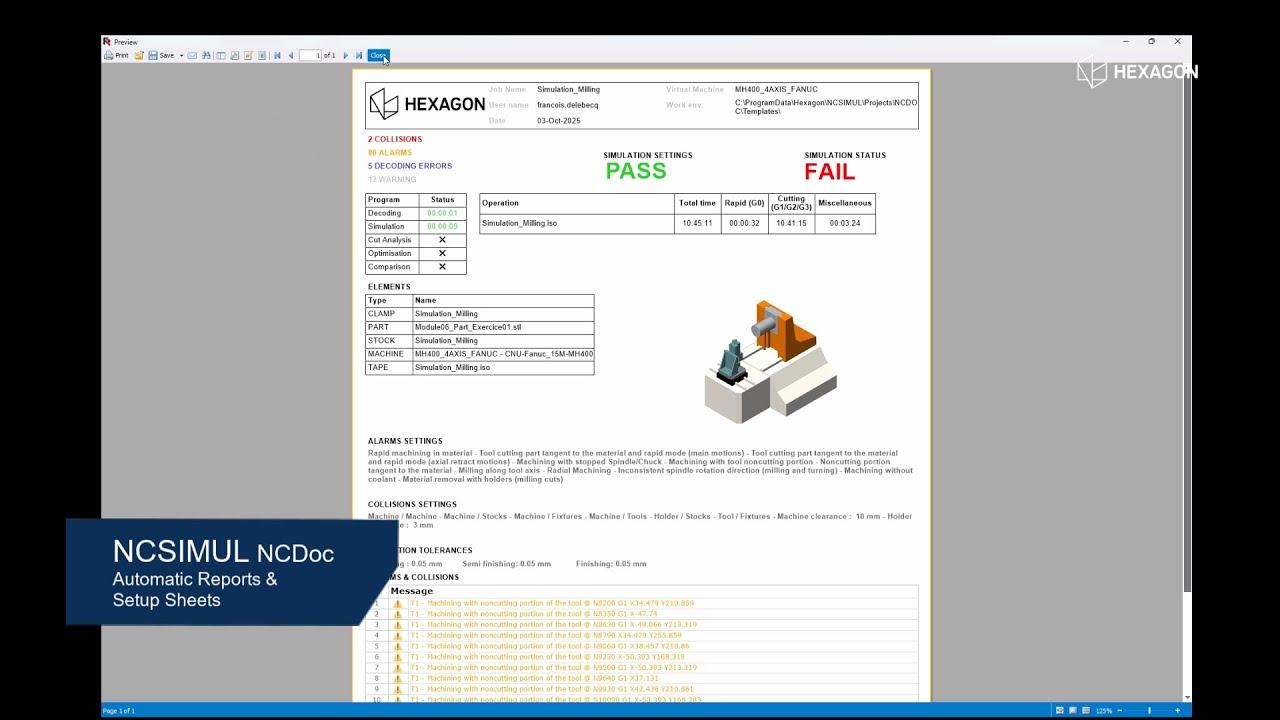Click the green PASS status text
Screen dimensions: 1280x720
pyautogui.click(x=636, y=171)
